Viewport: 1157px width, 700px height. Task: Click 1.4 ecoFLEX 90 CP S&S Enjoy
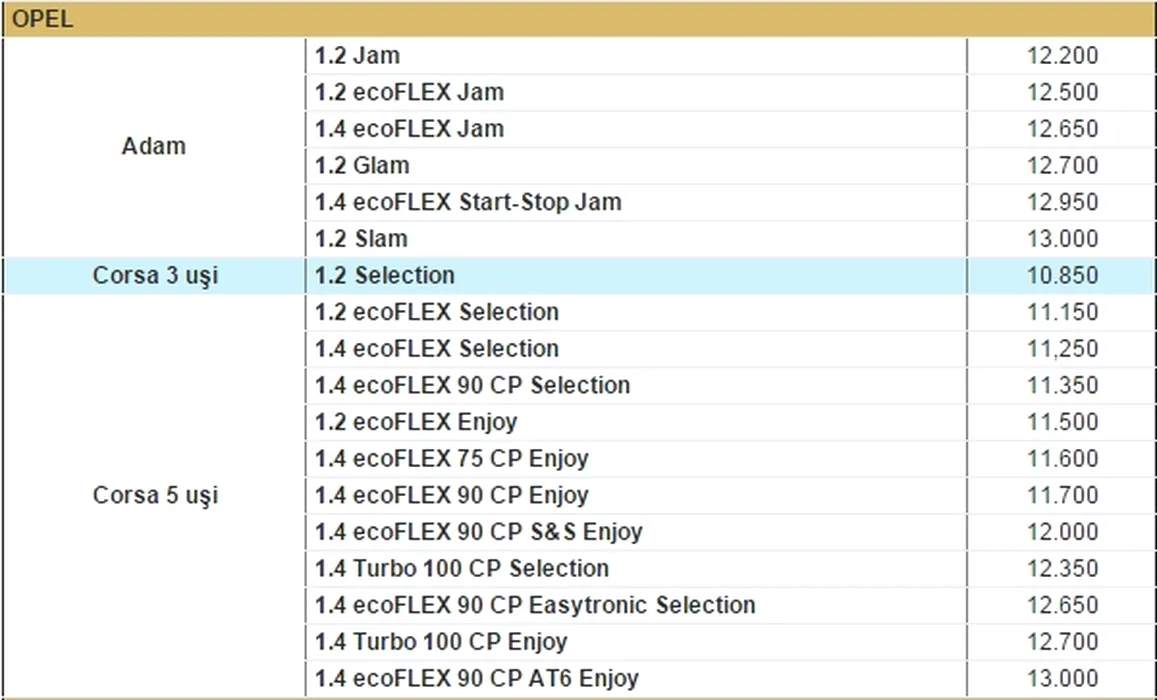[478, 532]
